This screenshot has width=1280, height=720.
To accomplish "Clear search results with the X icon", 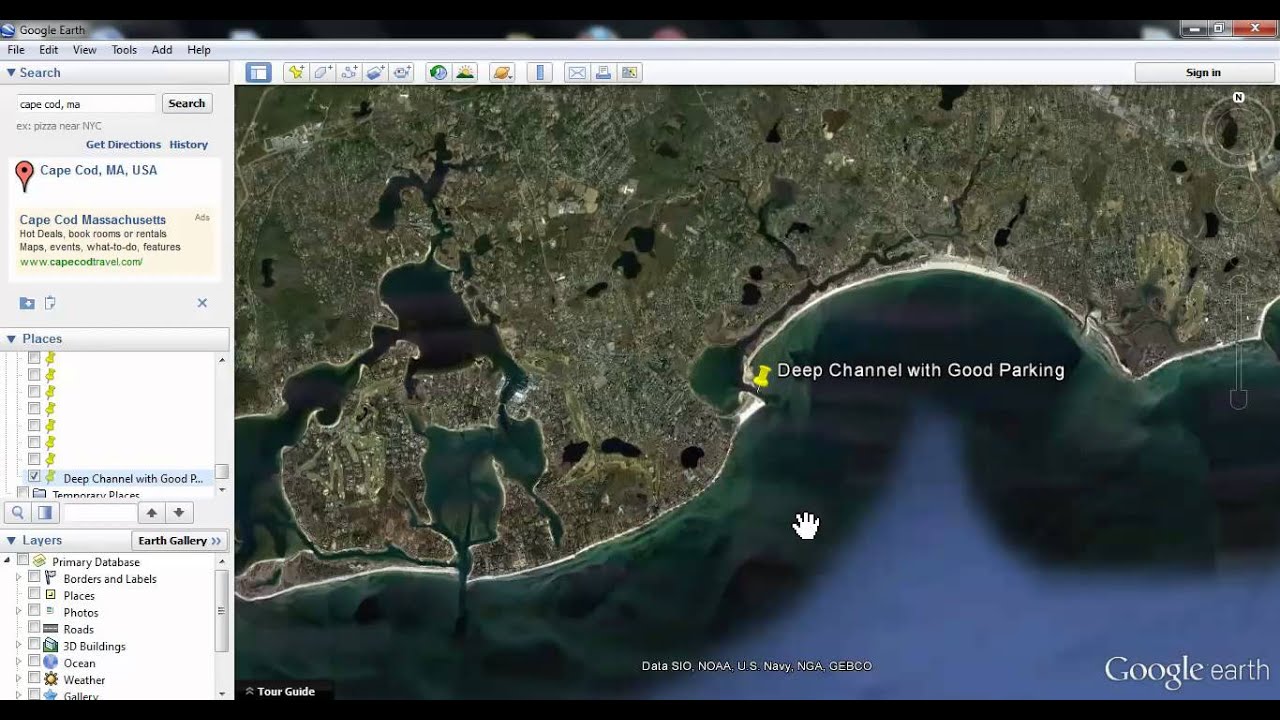I will click(x=202, y=303).
